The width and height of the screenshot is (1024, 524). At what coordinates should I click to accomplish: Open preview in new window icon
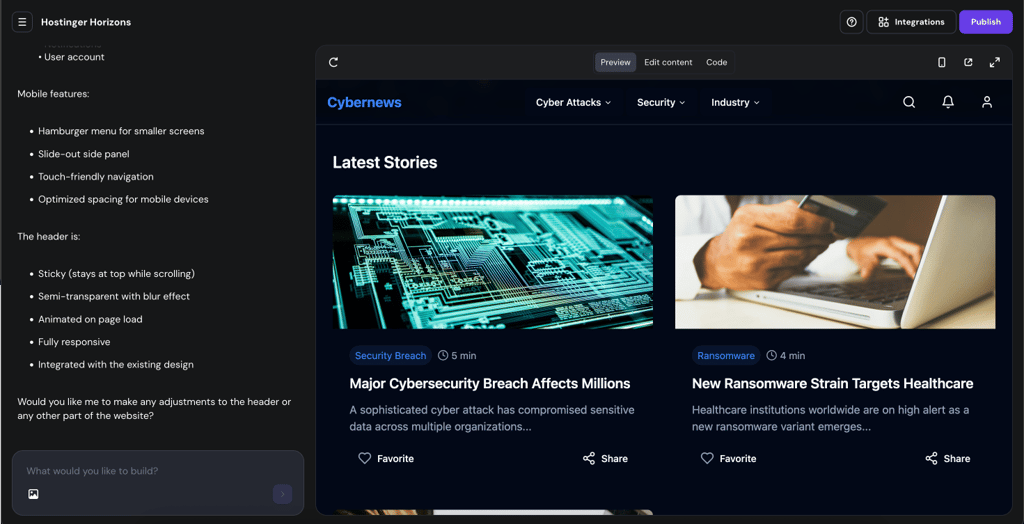(968, 62)
